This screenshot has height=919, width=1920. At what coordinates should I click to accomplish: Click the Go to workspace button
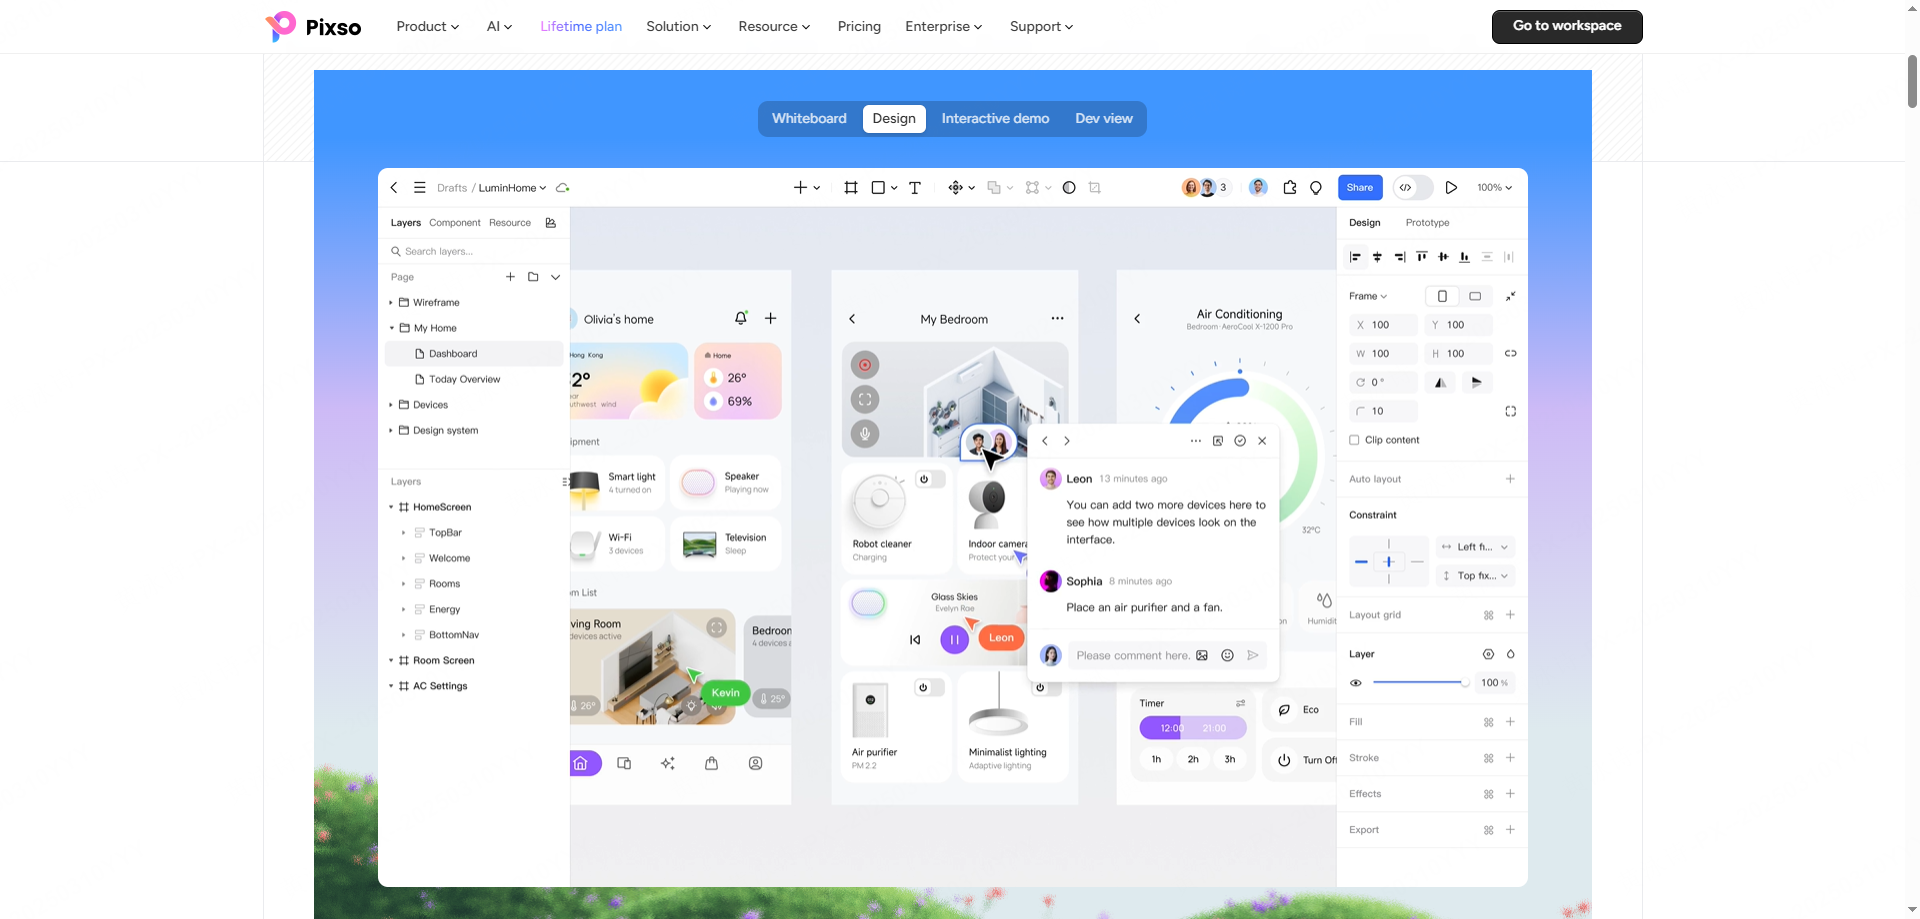1567,27
